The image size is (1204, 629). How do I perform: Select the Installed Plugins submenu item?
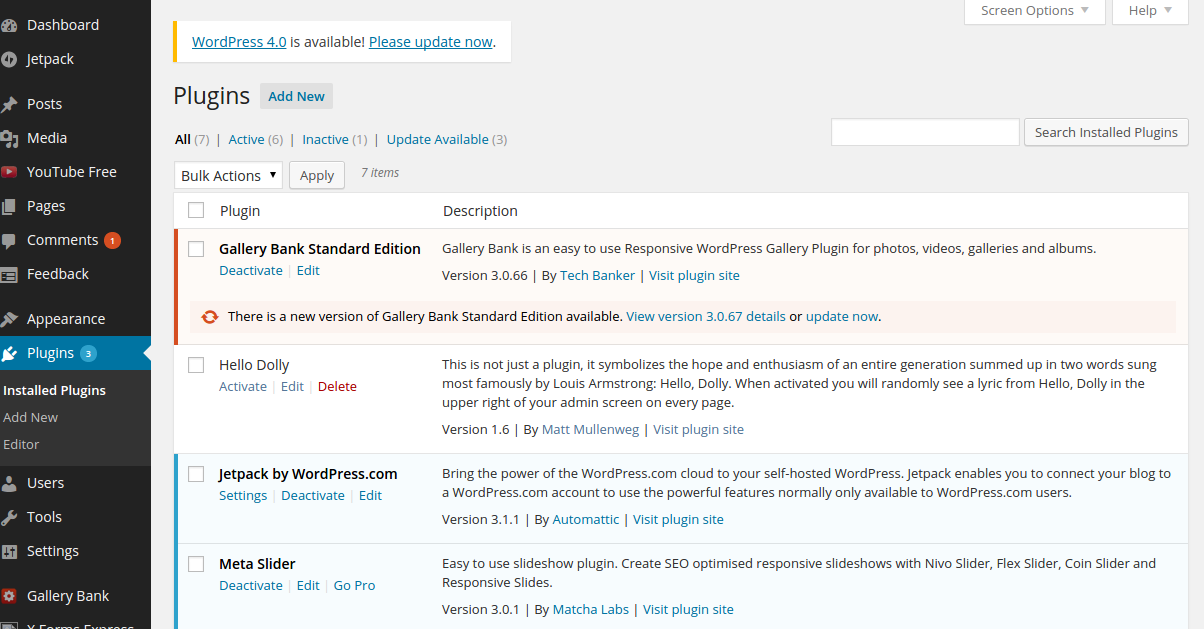(54, 390)
